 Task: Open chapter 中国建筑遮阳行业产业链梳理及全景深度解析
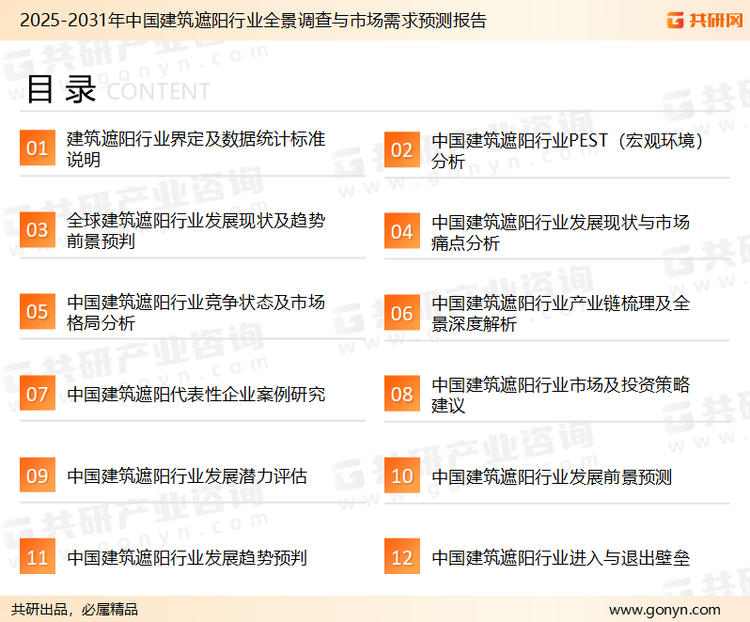[x=561, y=314]
